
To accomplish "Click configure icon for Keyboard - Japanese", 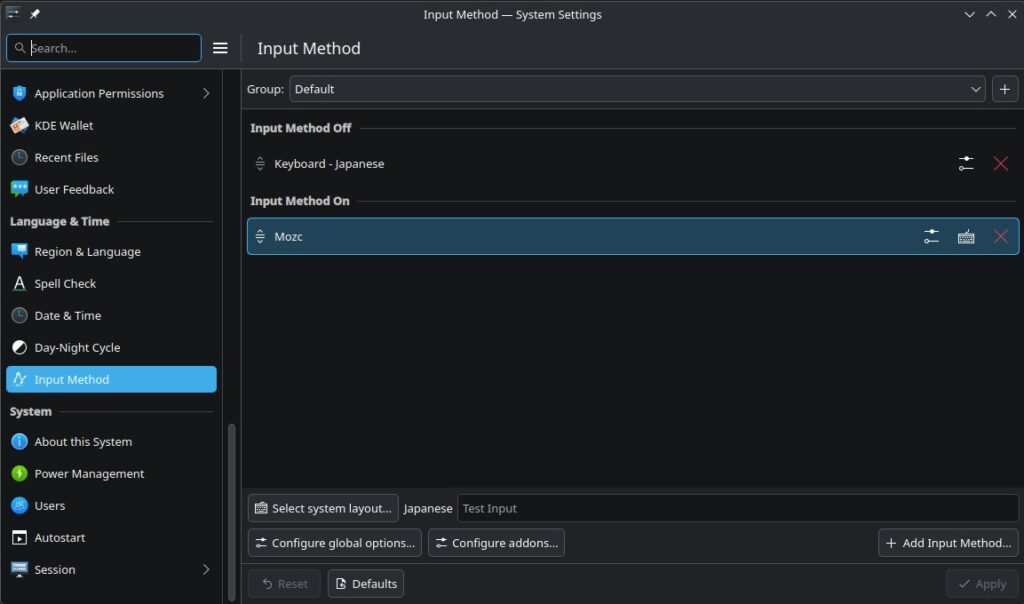I will pyautogui.click(x=965, y=164).
